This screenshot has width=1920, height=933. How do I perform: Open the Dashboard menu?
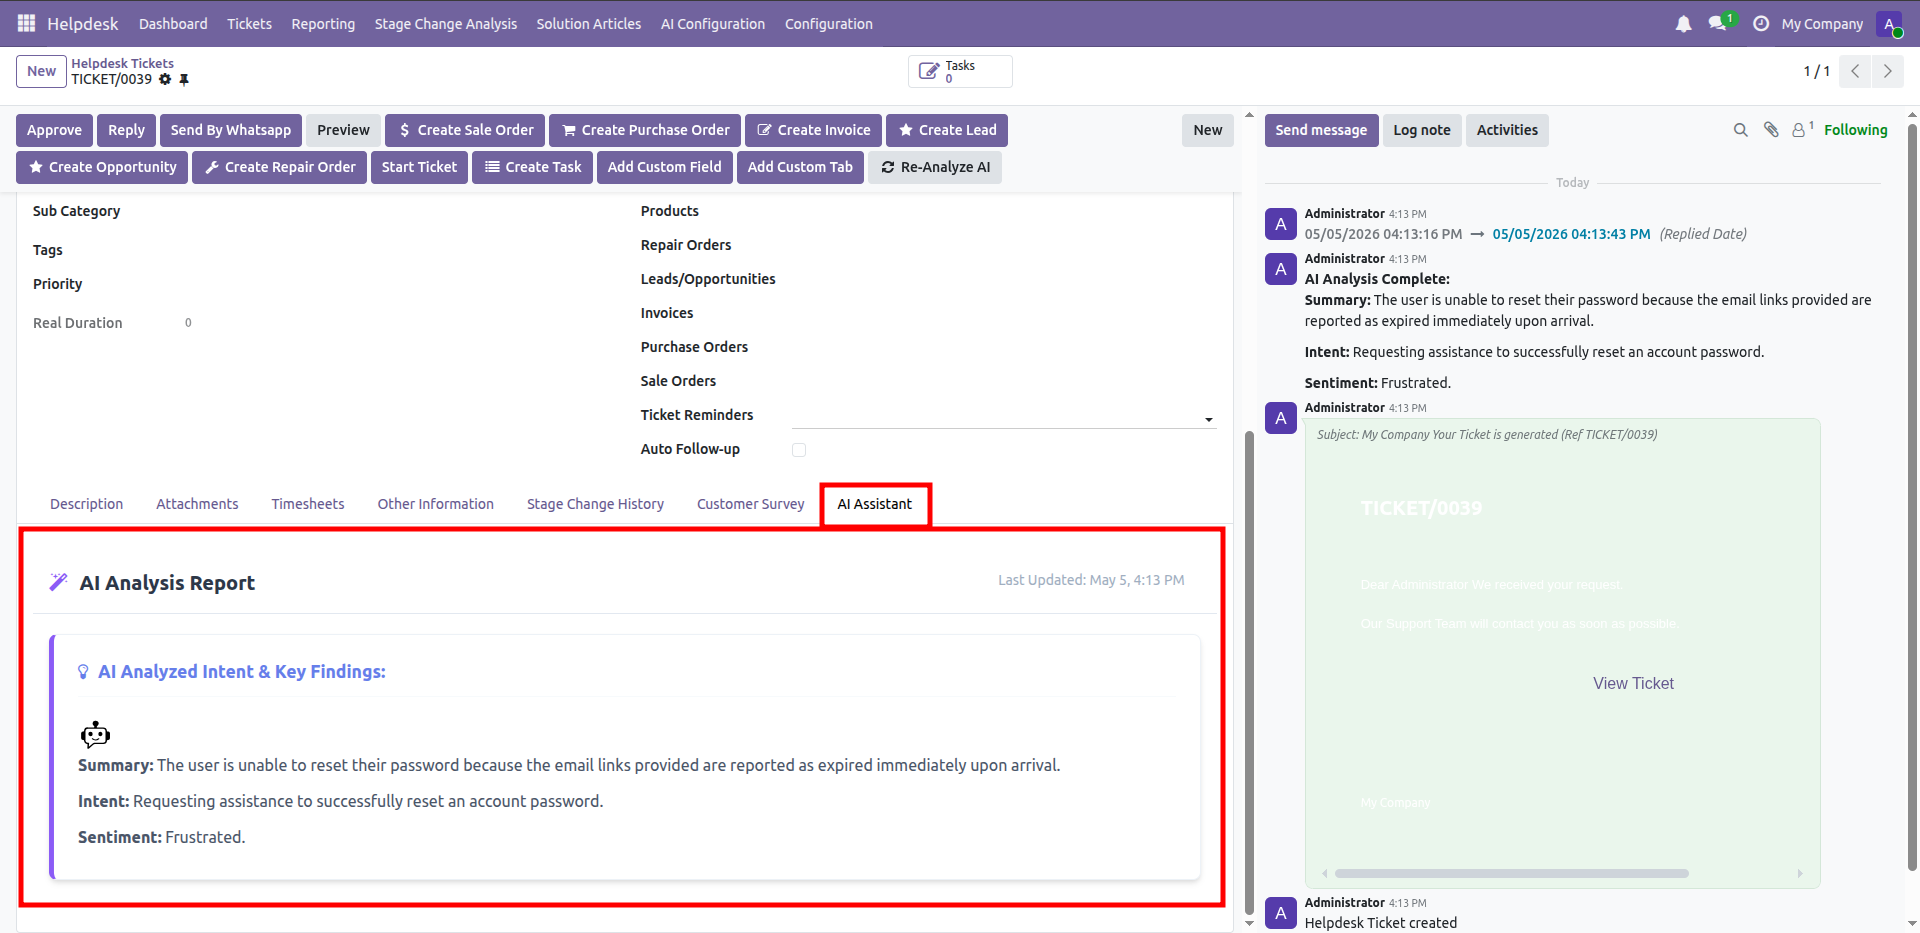[x=173, y=24]
